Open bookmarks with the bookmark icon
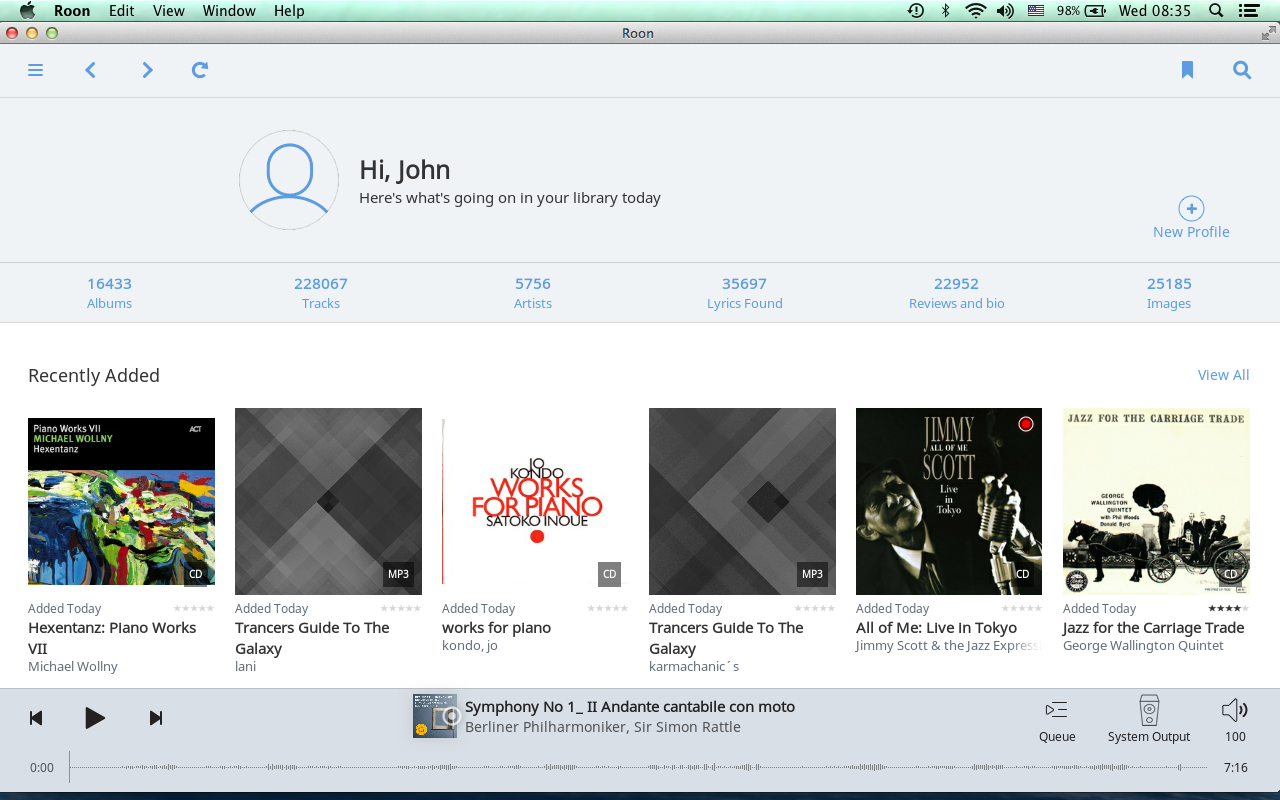 [x=1187, y=70]
